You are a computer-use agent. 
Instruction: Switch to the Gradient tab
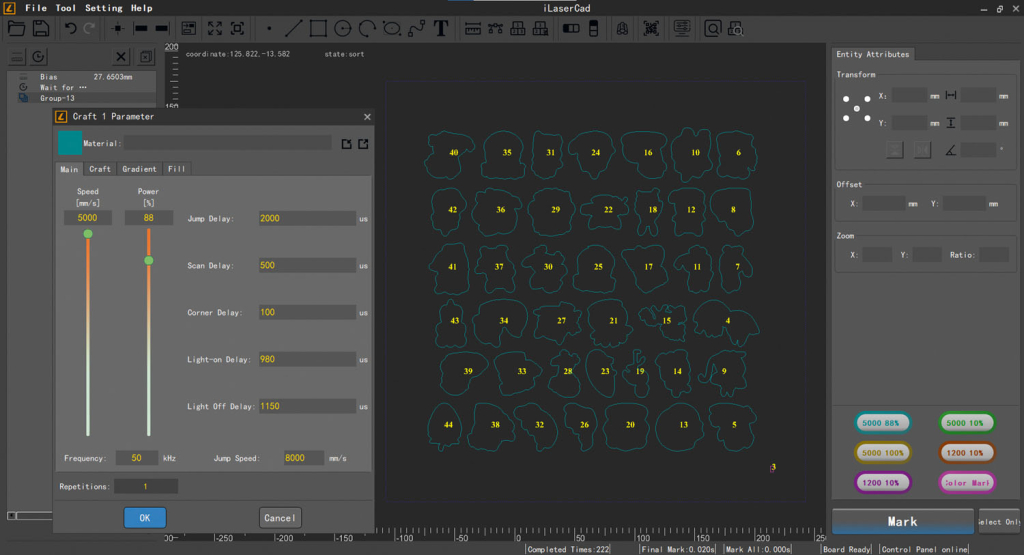click(x=139, y=169)
